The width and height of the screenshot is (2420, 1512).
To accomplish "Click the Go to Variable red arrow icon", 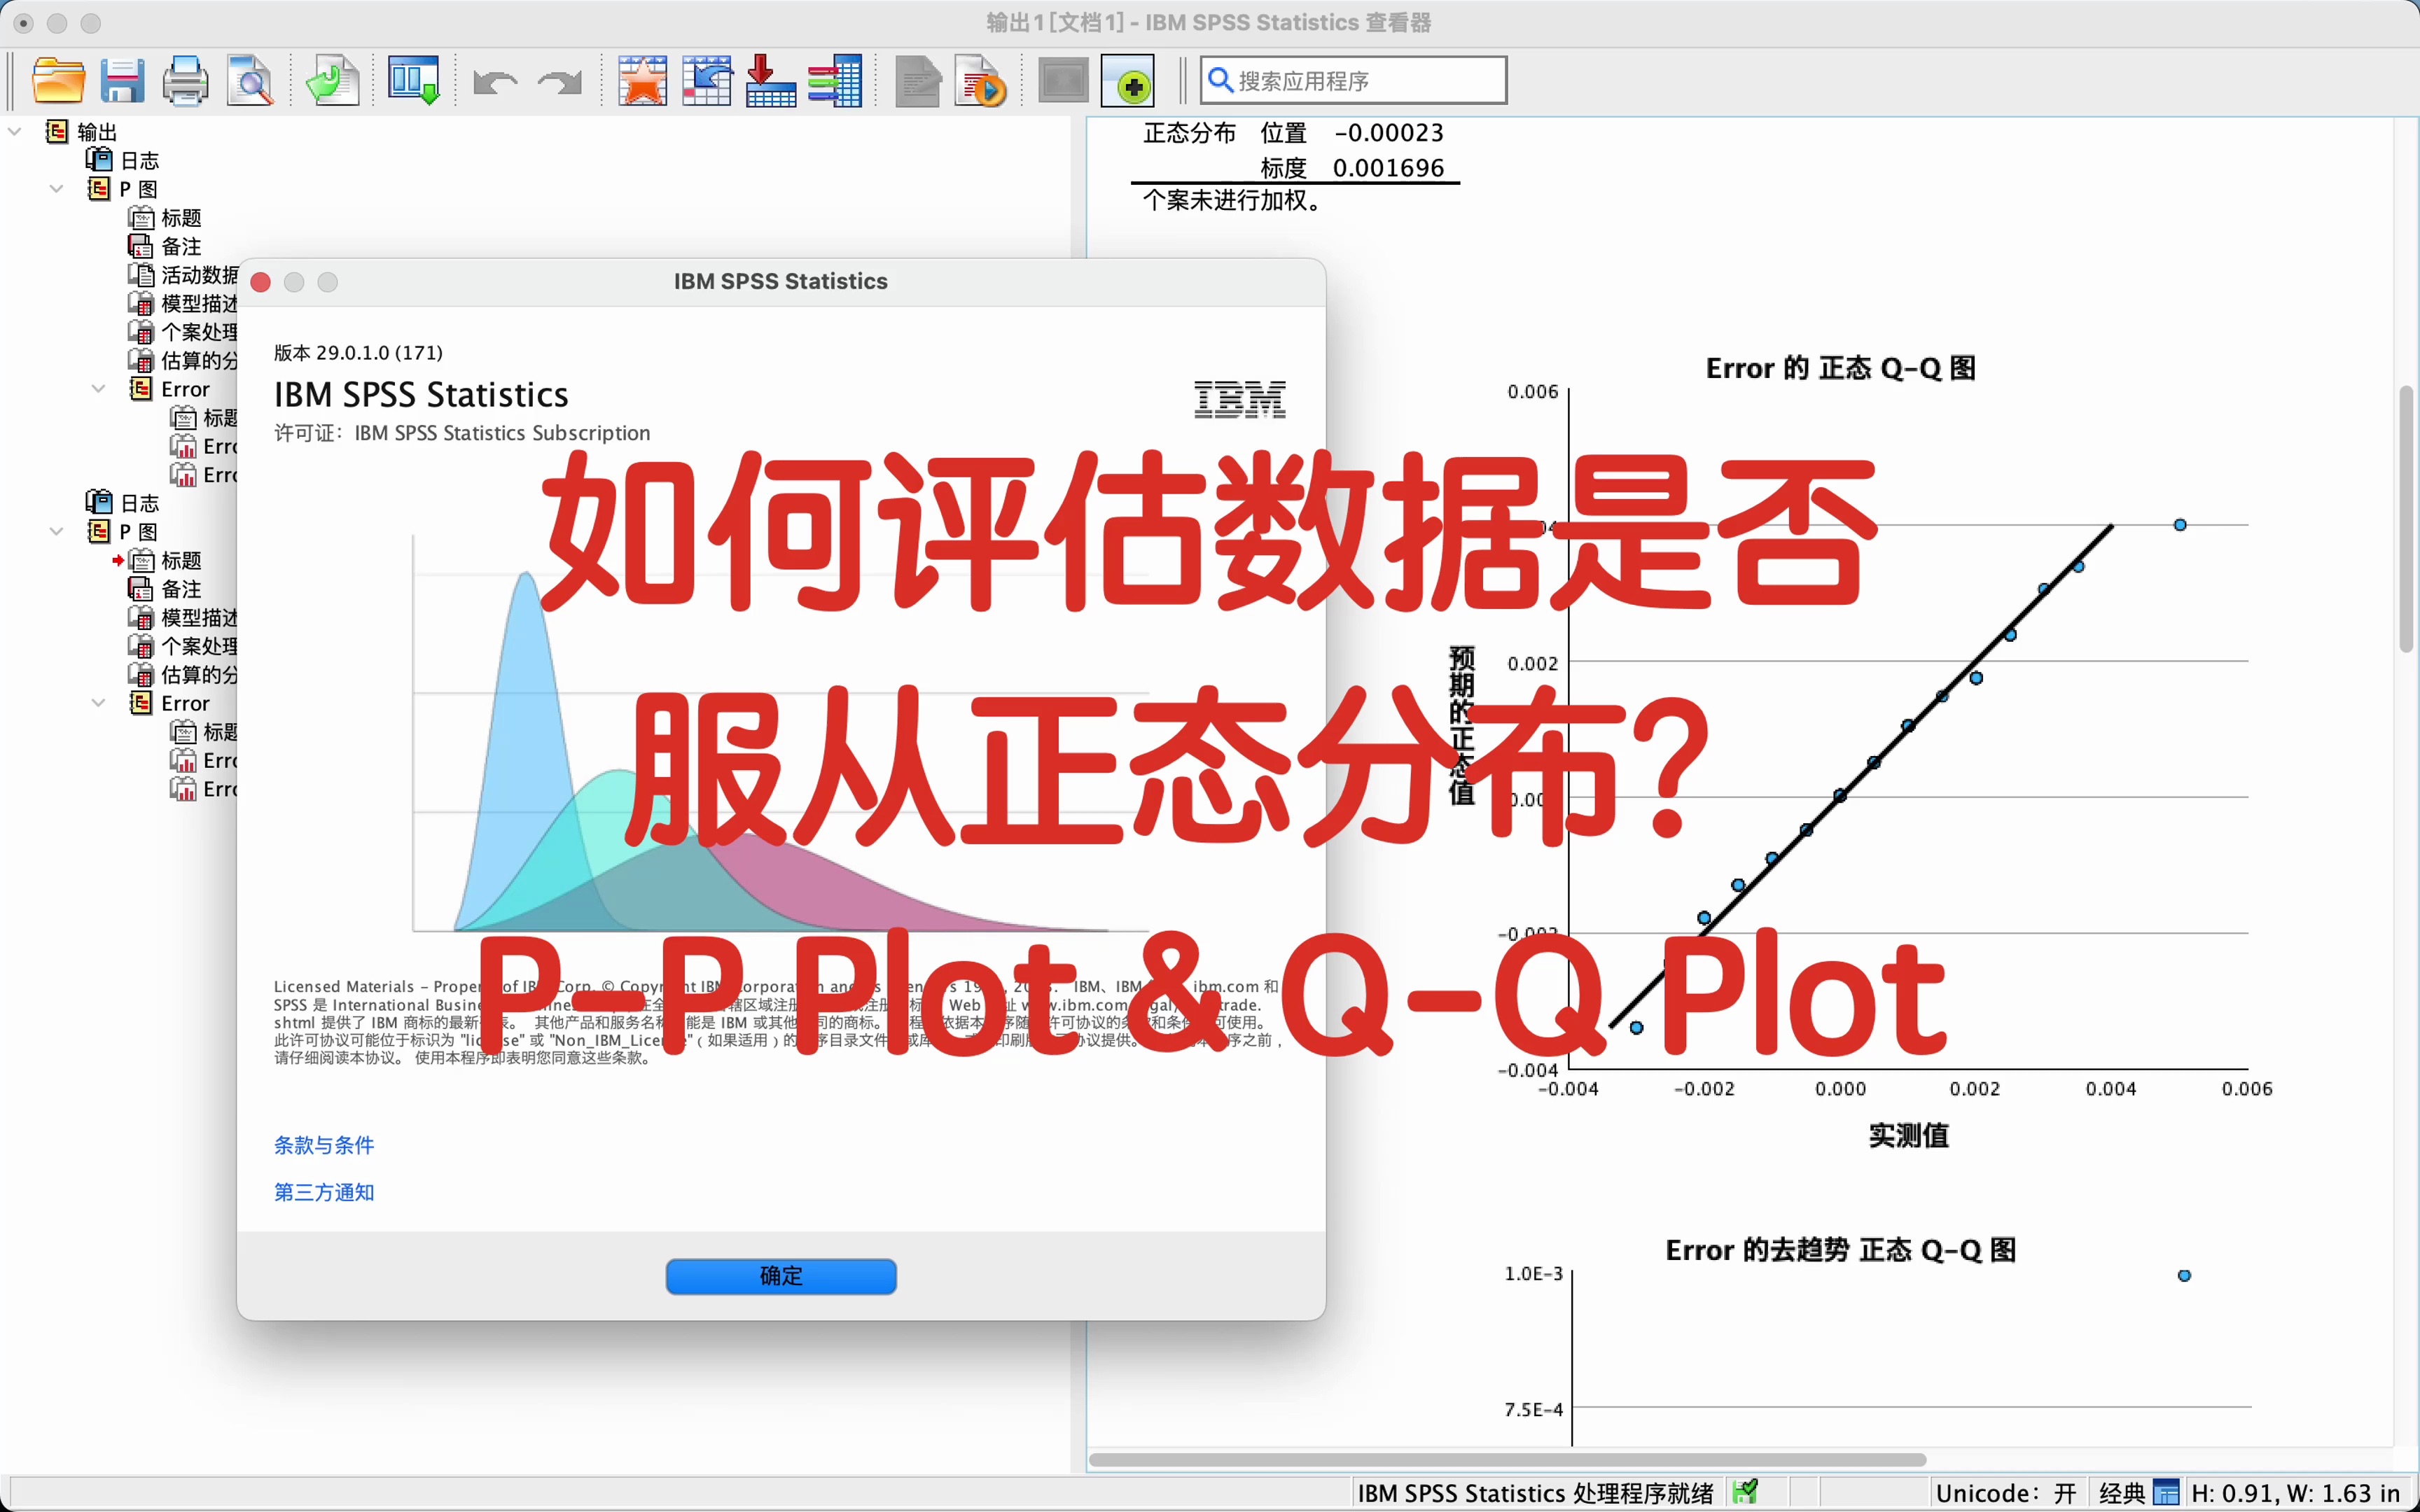I will 770,81.
